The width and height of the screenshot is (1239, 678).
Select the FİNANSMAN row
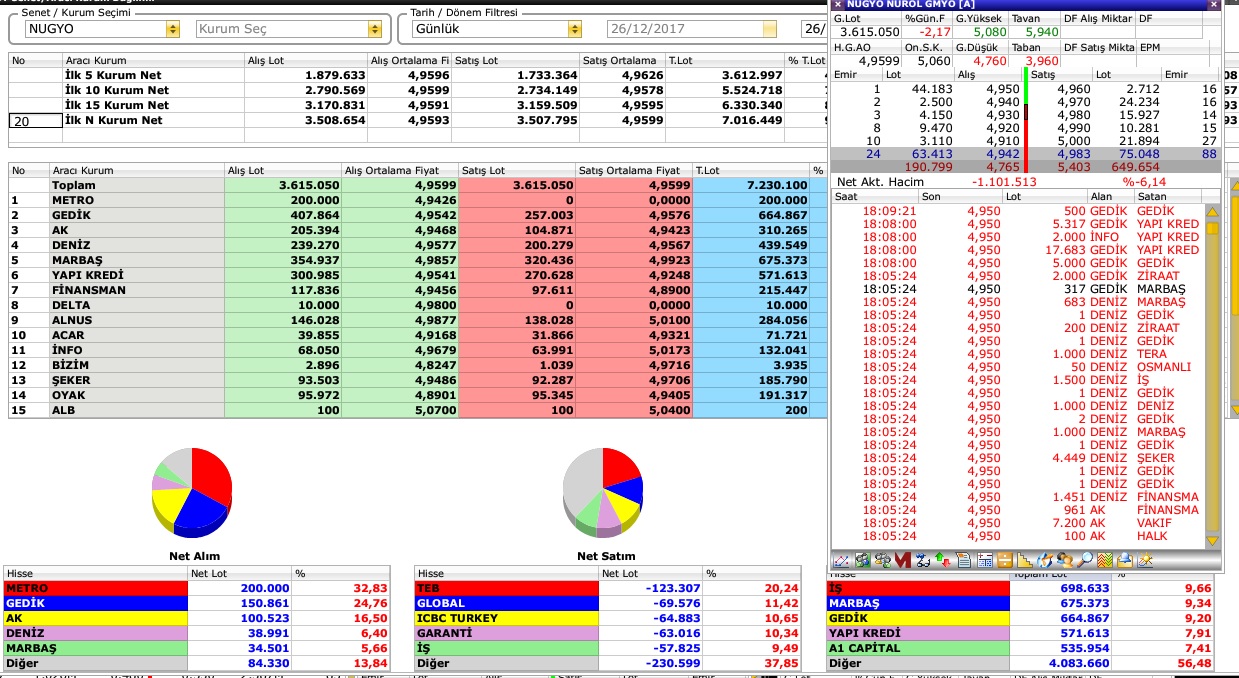point(418,291)
